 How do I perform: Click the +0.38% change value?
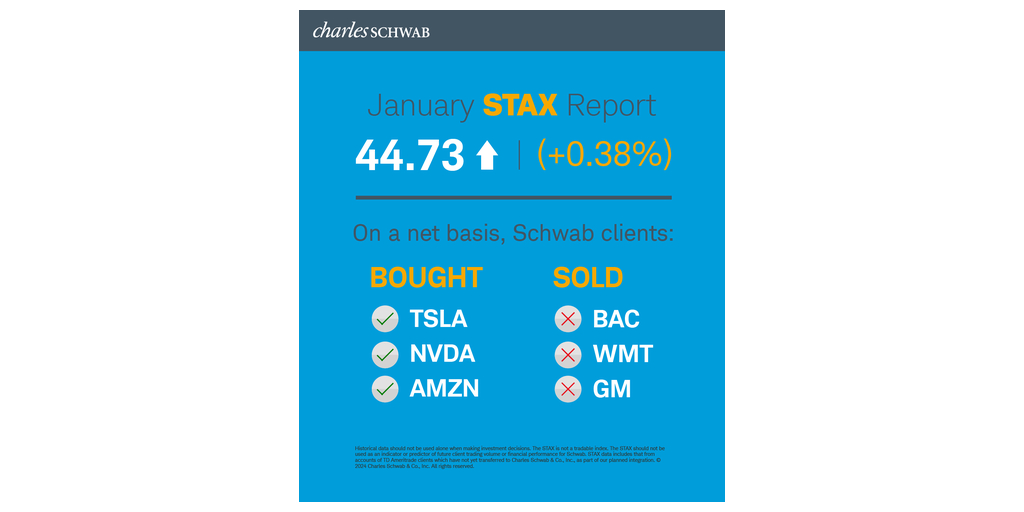[604, 154]
